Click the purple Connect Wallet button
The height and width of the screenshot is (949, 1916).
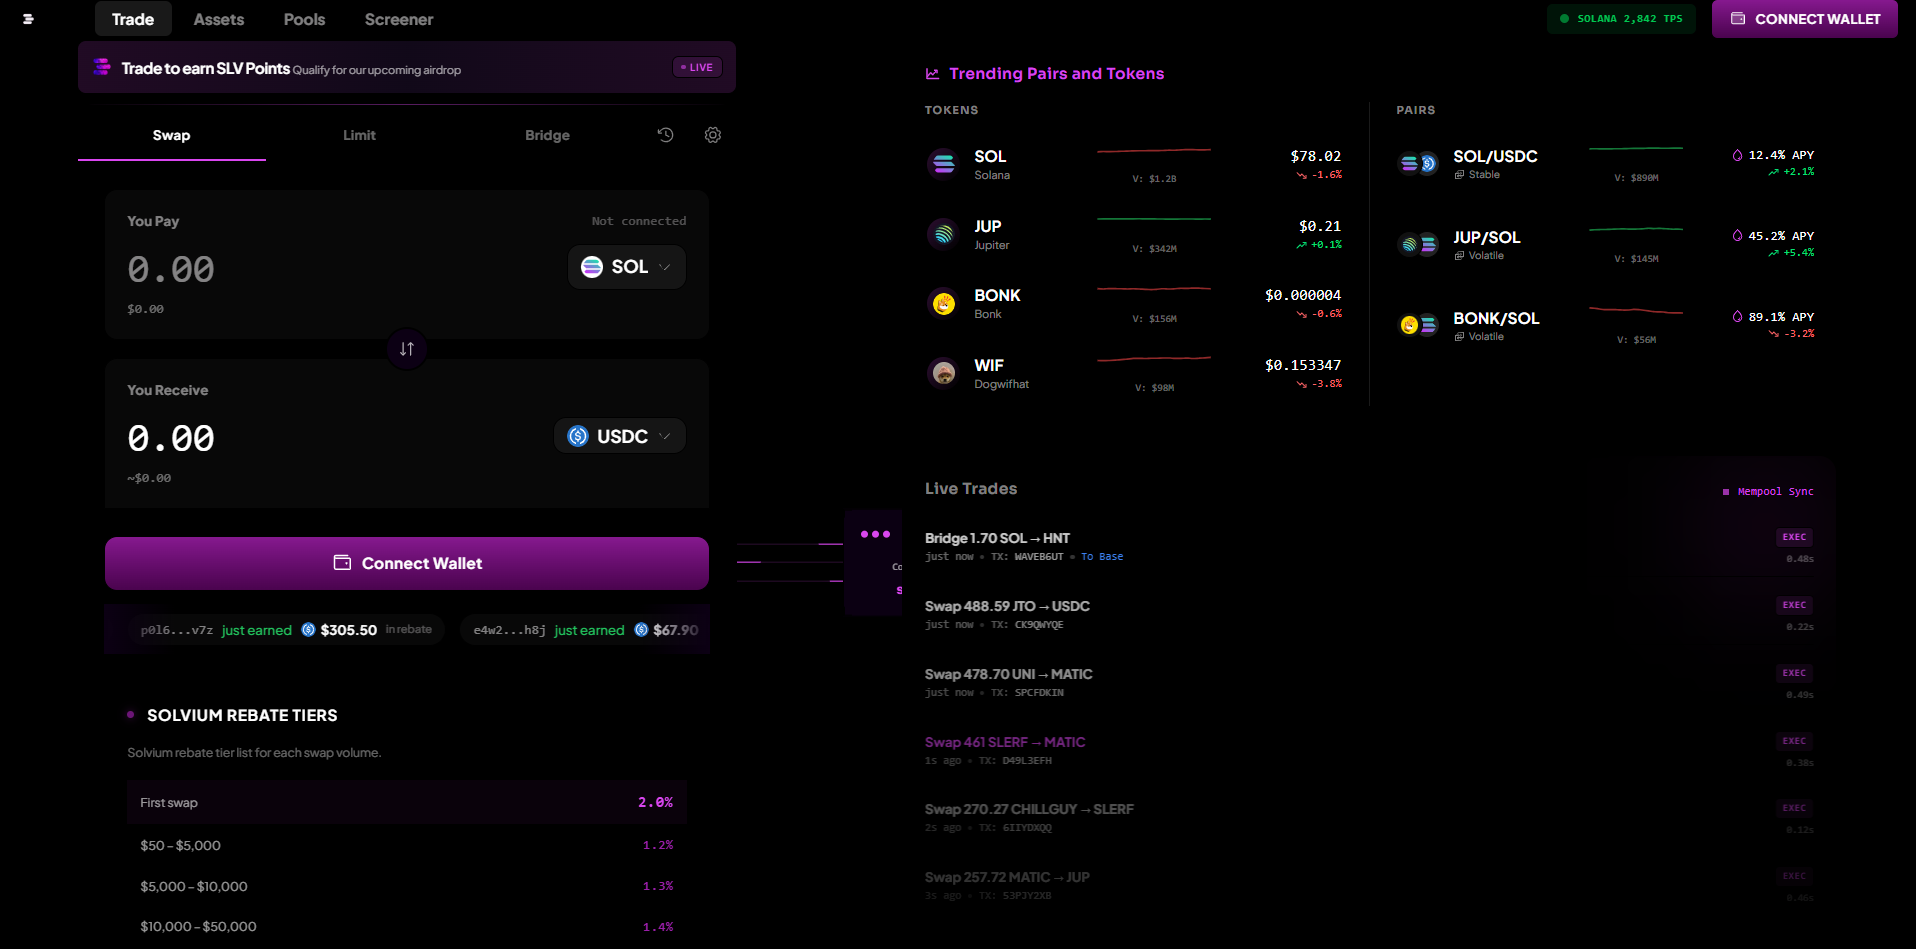[x=407, y=564]
